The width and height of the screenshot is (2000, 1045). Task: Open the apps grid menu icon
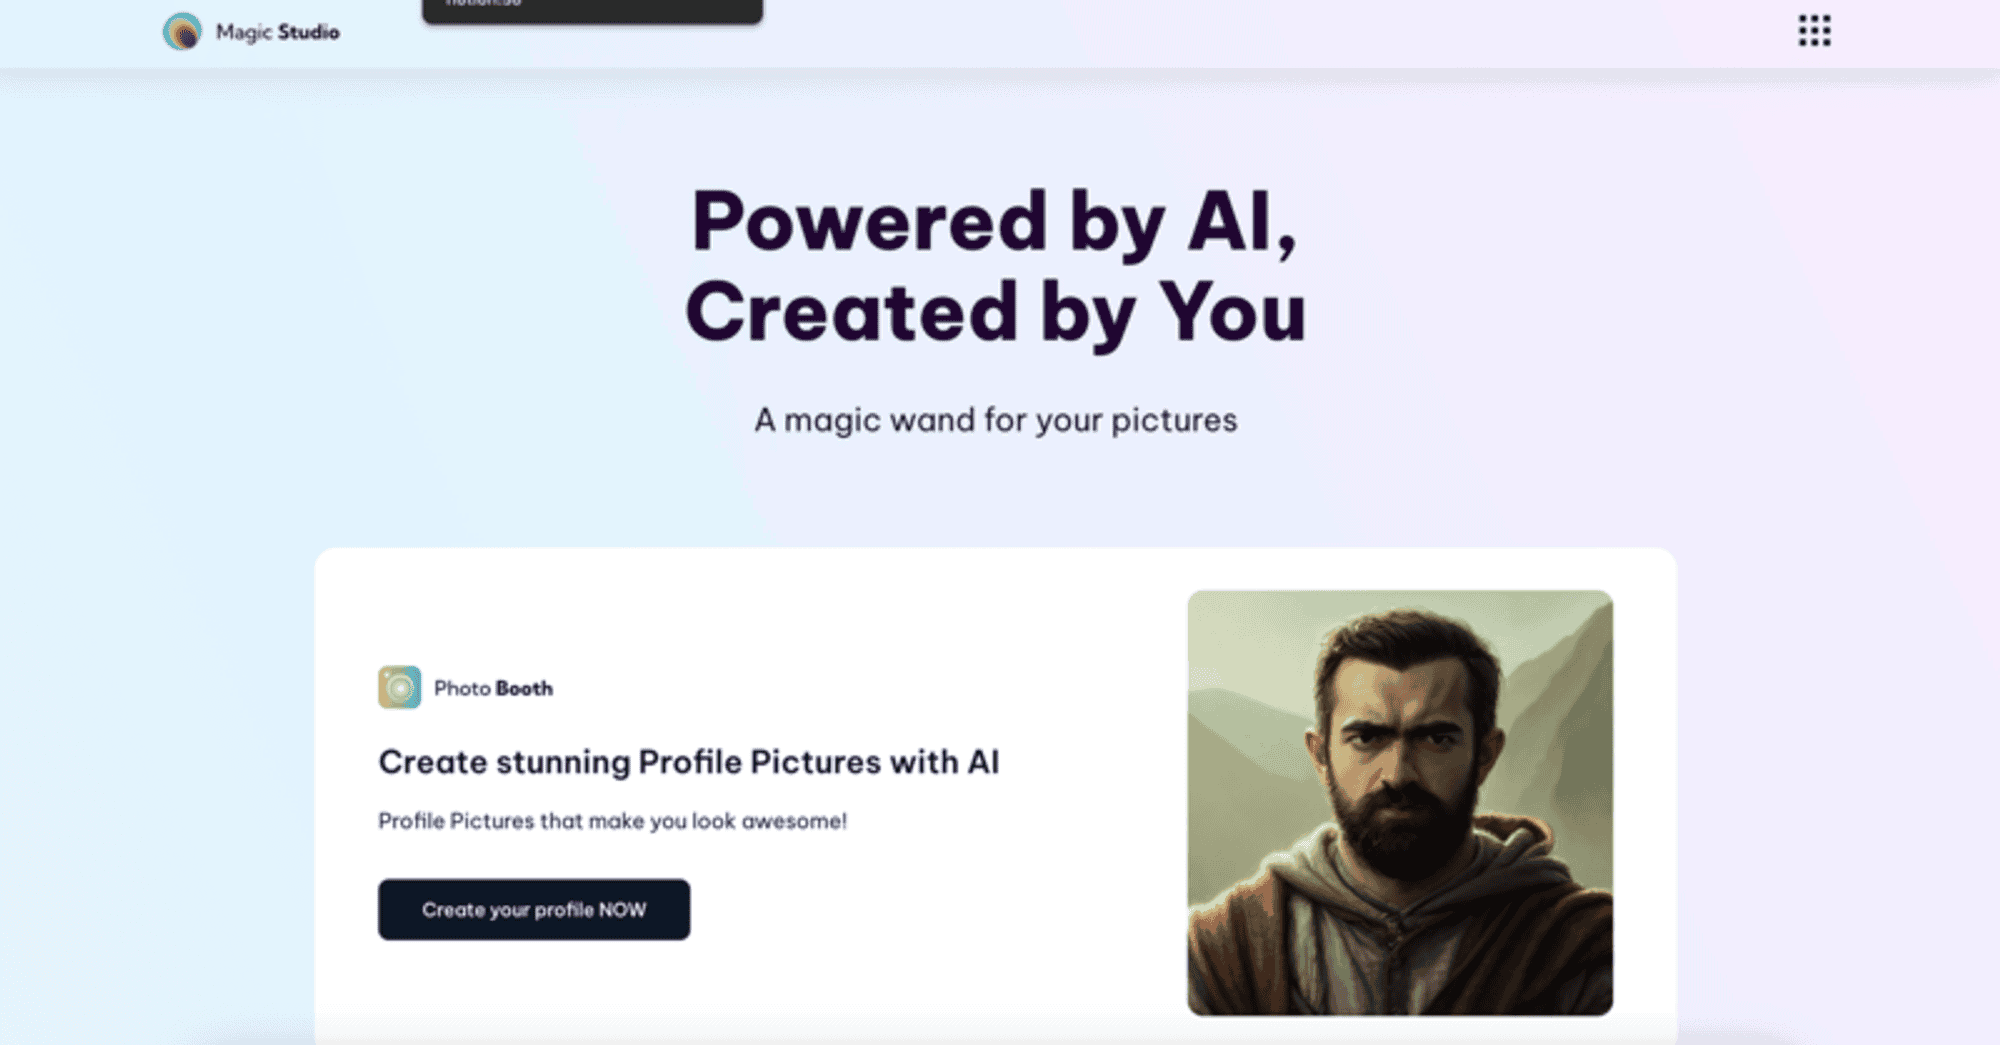coord(1814,31)
